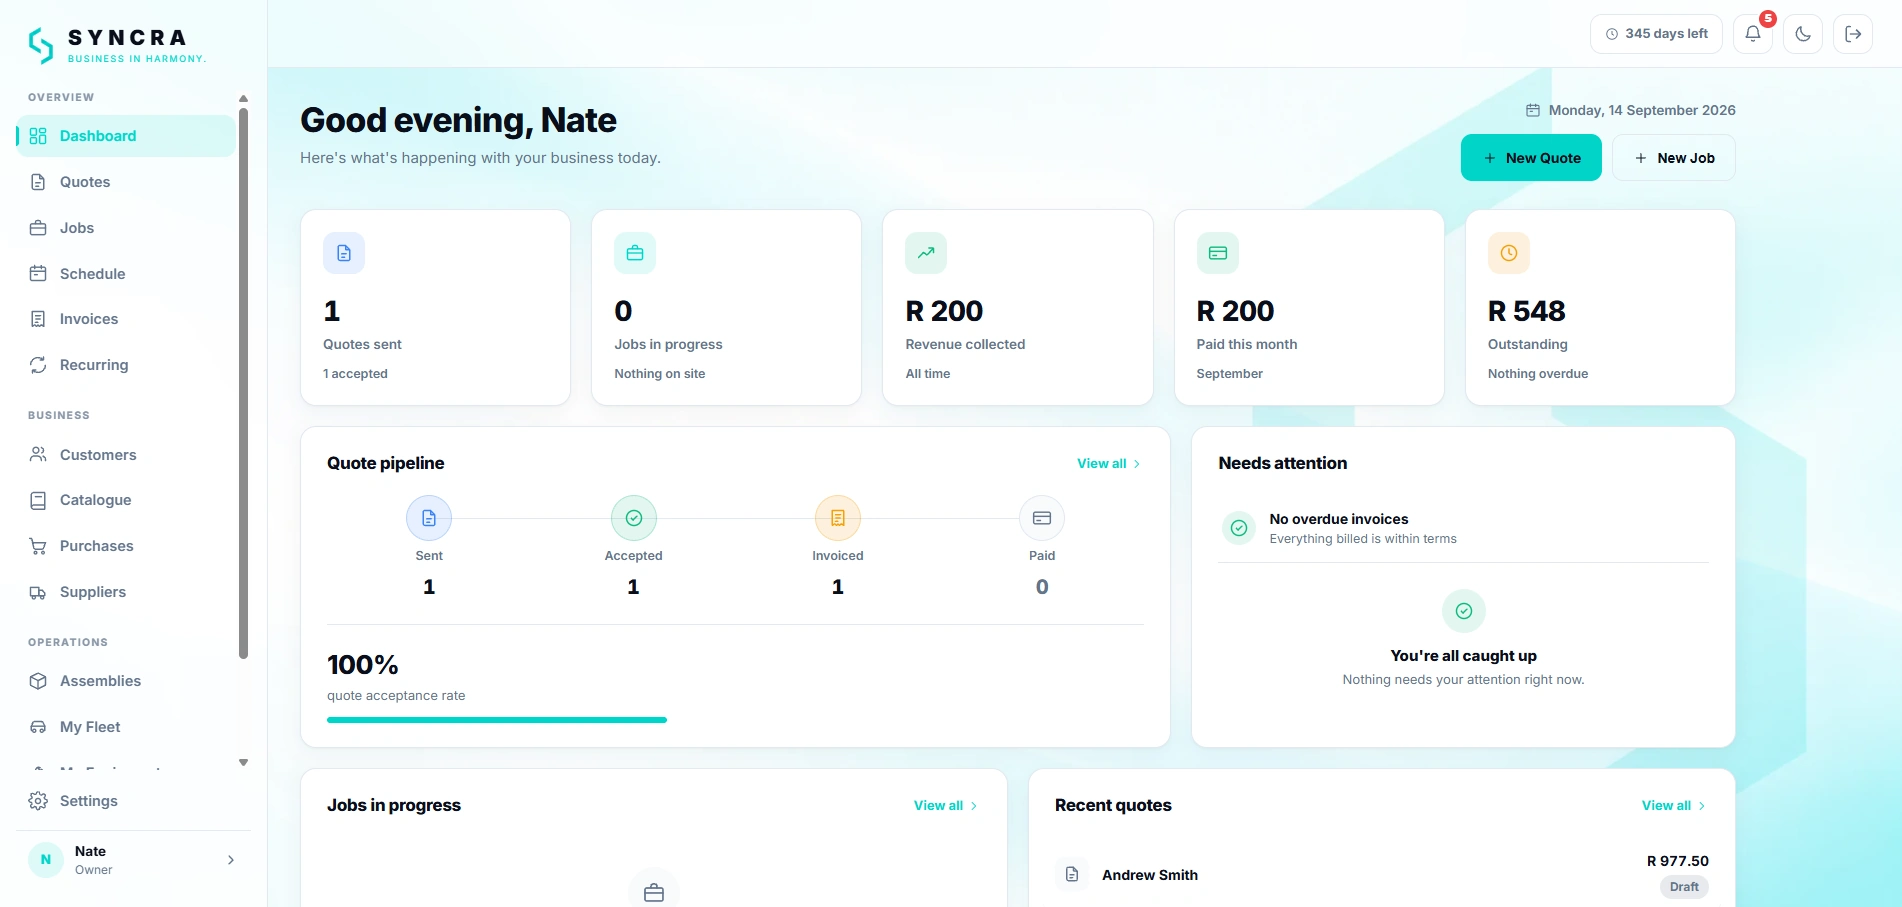1902x907 pixels.
Task: Click the Sent stage icon in pipeline
Action: tap(429, 518)
